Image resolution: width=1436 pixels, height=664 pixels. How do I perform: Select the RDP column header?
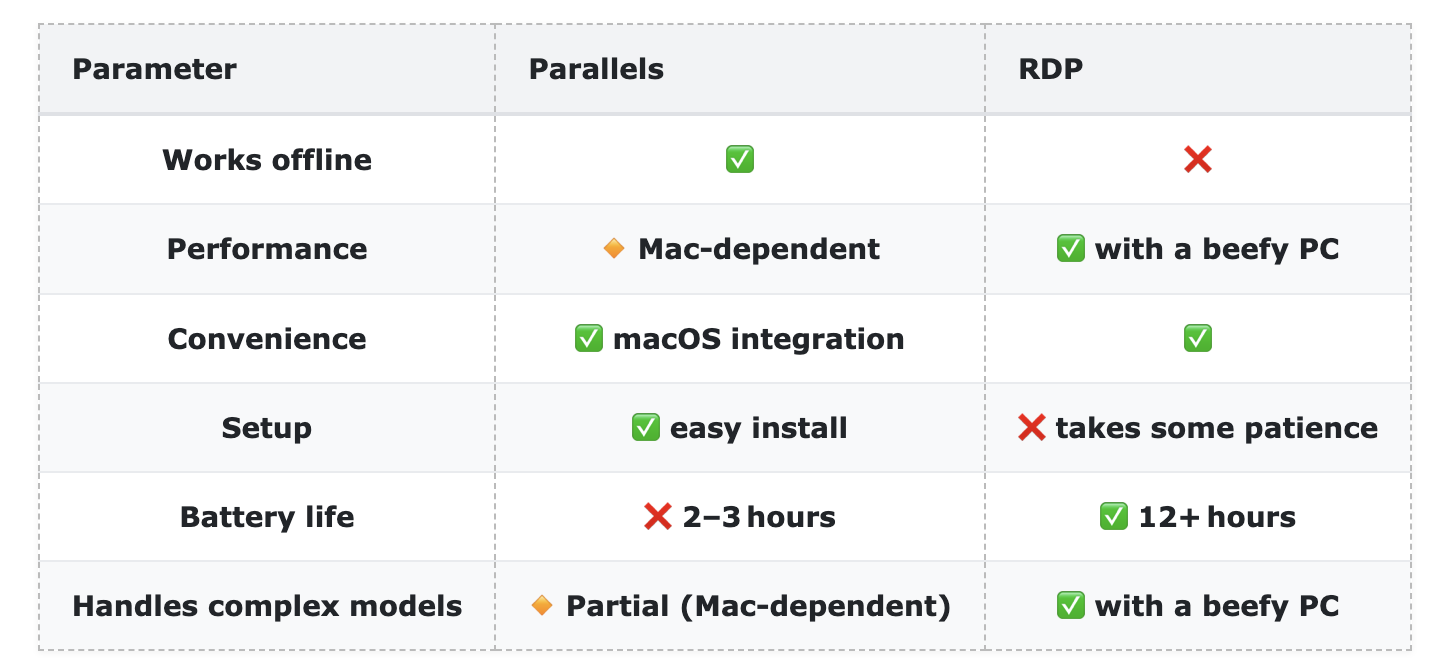point(1050,70)
